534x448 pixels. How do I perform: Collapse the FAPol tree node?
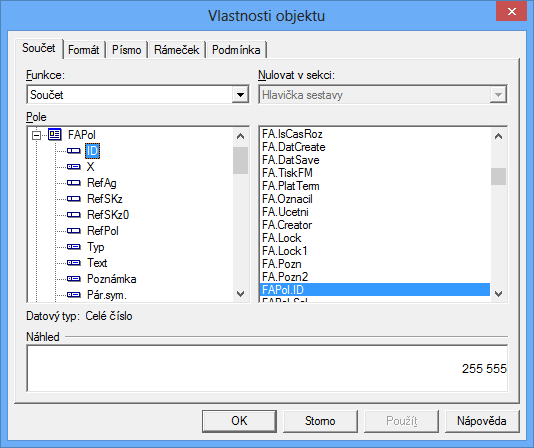coord(36,135)
